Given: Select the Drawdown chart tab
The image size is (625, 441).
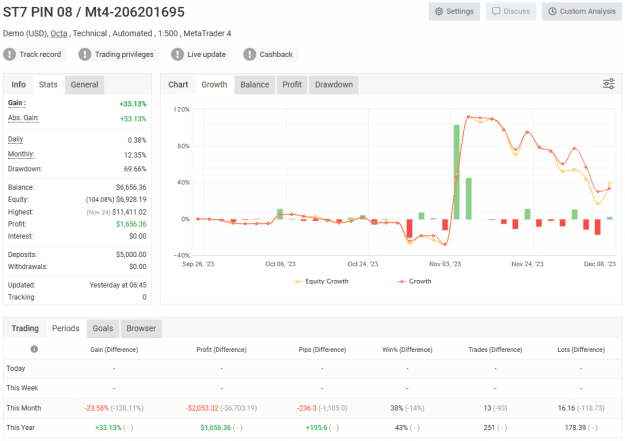Looking at the screenshot, I should 334,85.
